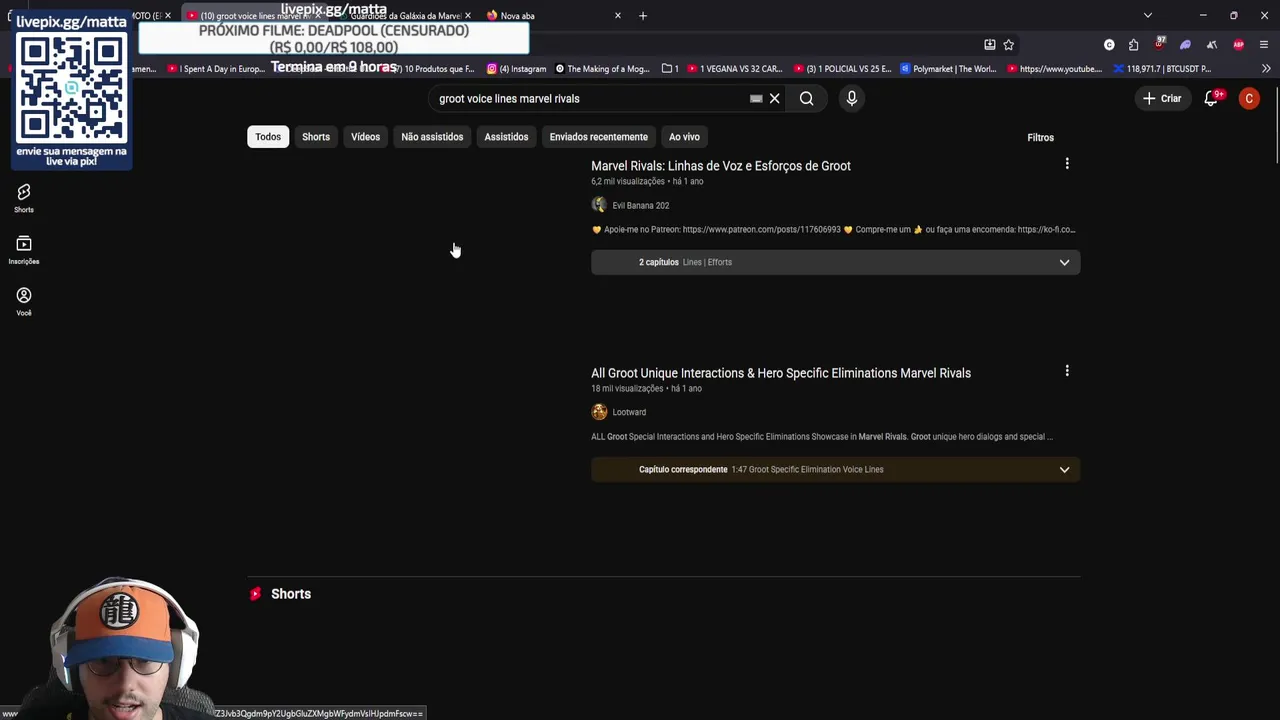Select the Enviados recentemente filter chip

click(598, 137)
